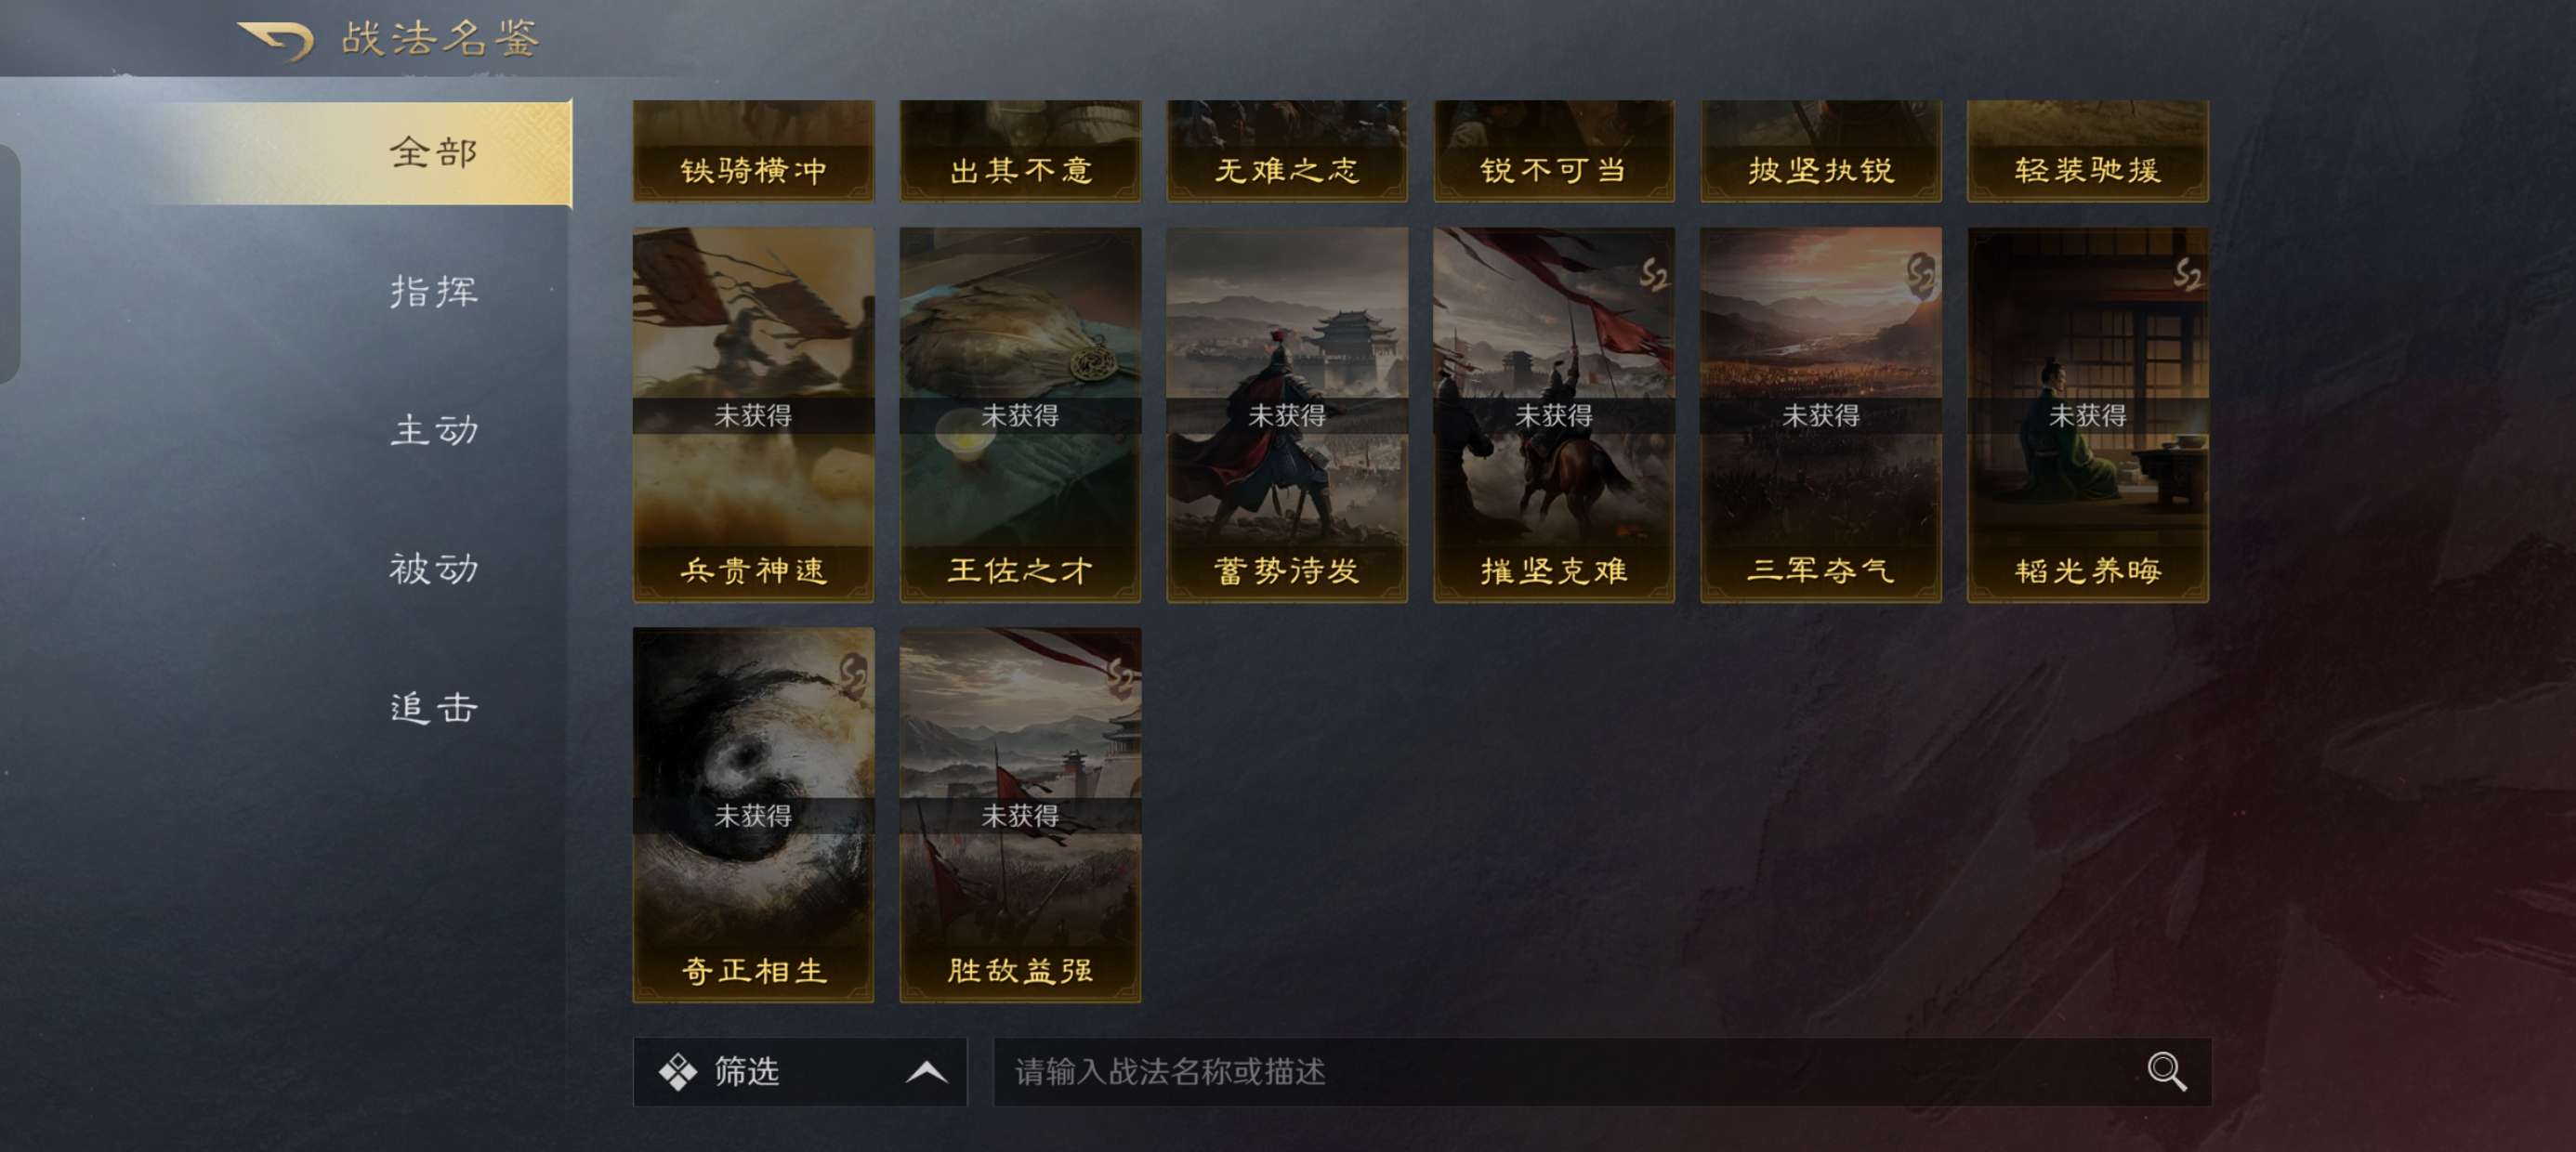2576x1152 pixels.
Task: Click the search magnifier icon
Action: [2166, 1071]
